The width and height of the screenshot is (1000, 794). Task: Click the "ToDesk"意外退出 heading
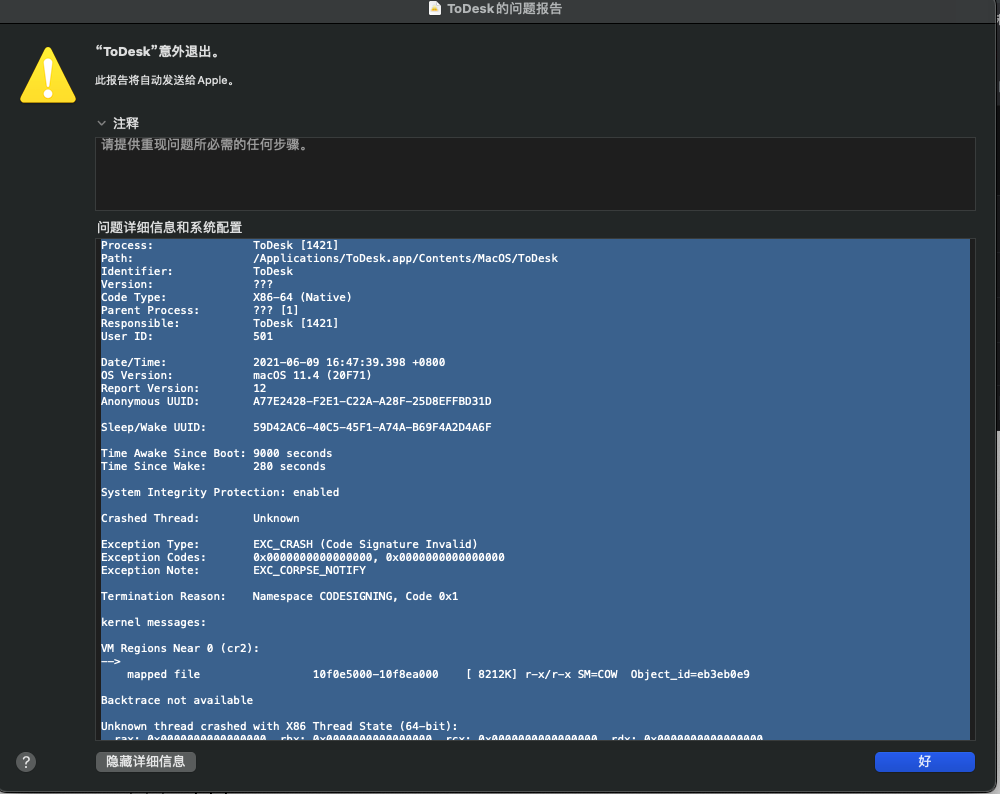click(x=157, y=52)
